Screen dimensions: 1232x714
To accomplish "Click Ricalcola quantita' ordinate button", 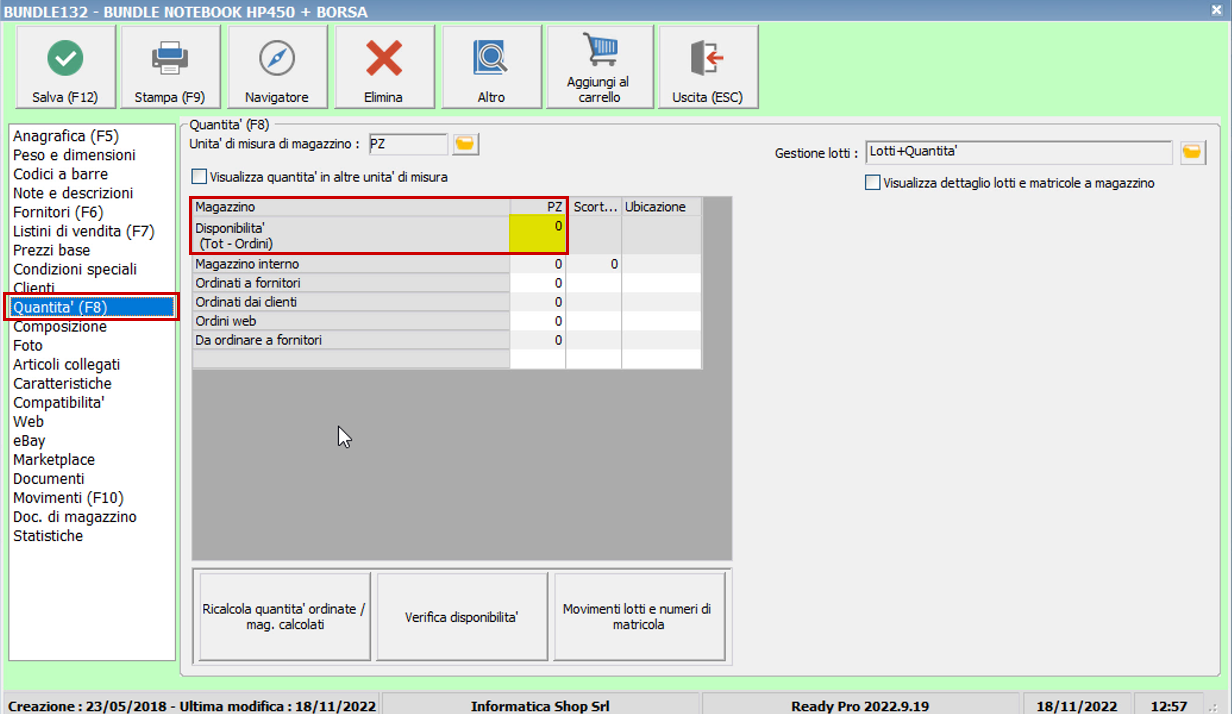I will [285, 617].
